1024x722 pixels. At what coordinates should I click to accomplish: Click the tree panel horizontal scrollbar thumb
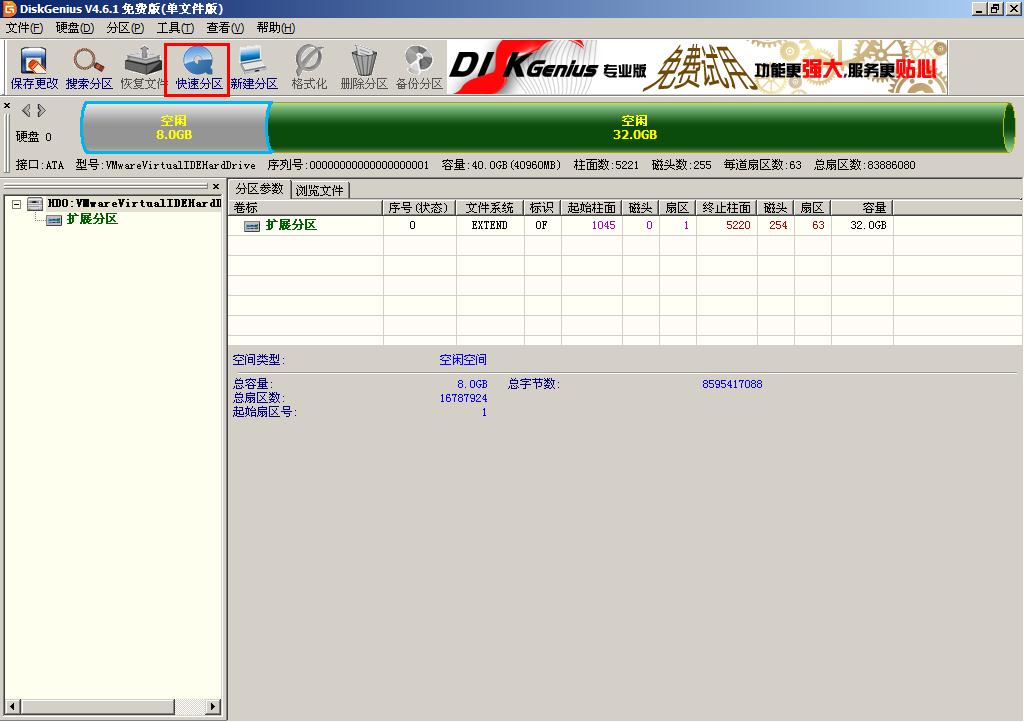pyautogui.click(x=98, y=706)
